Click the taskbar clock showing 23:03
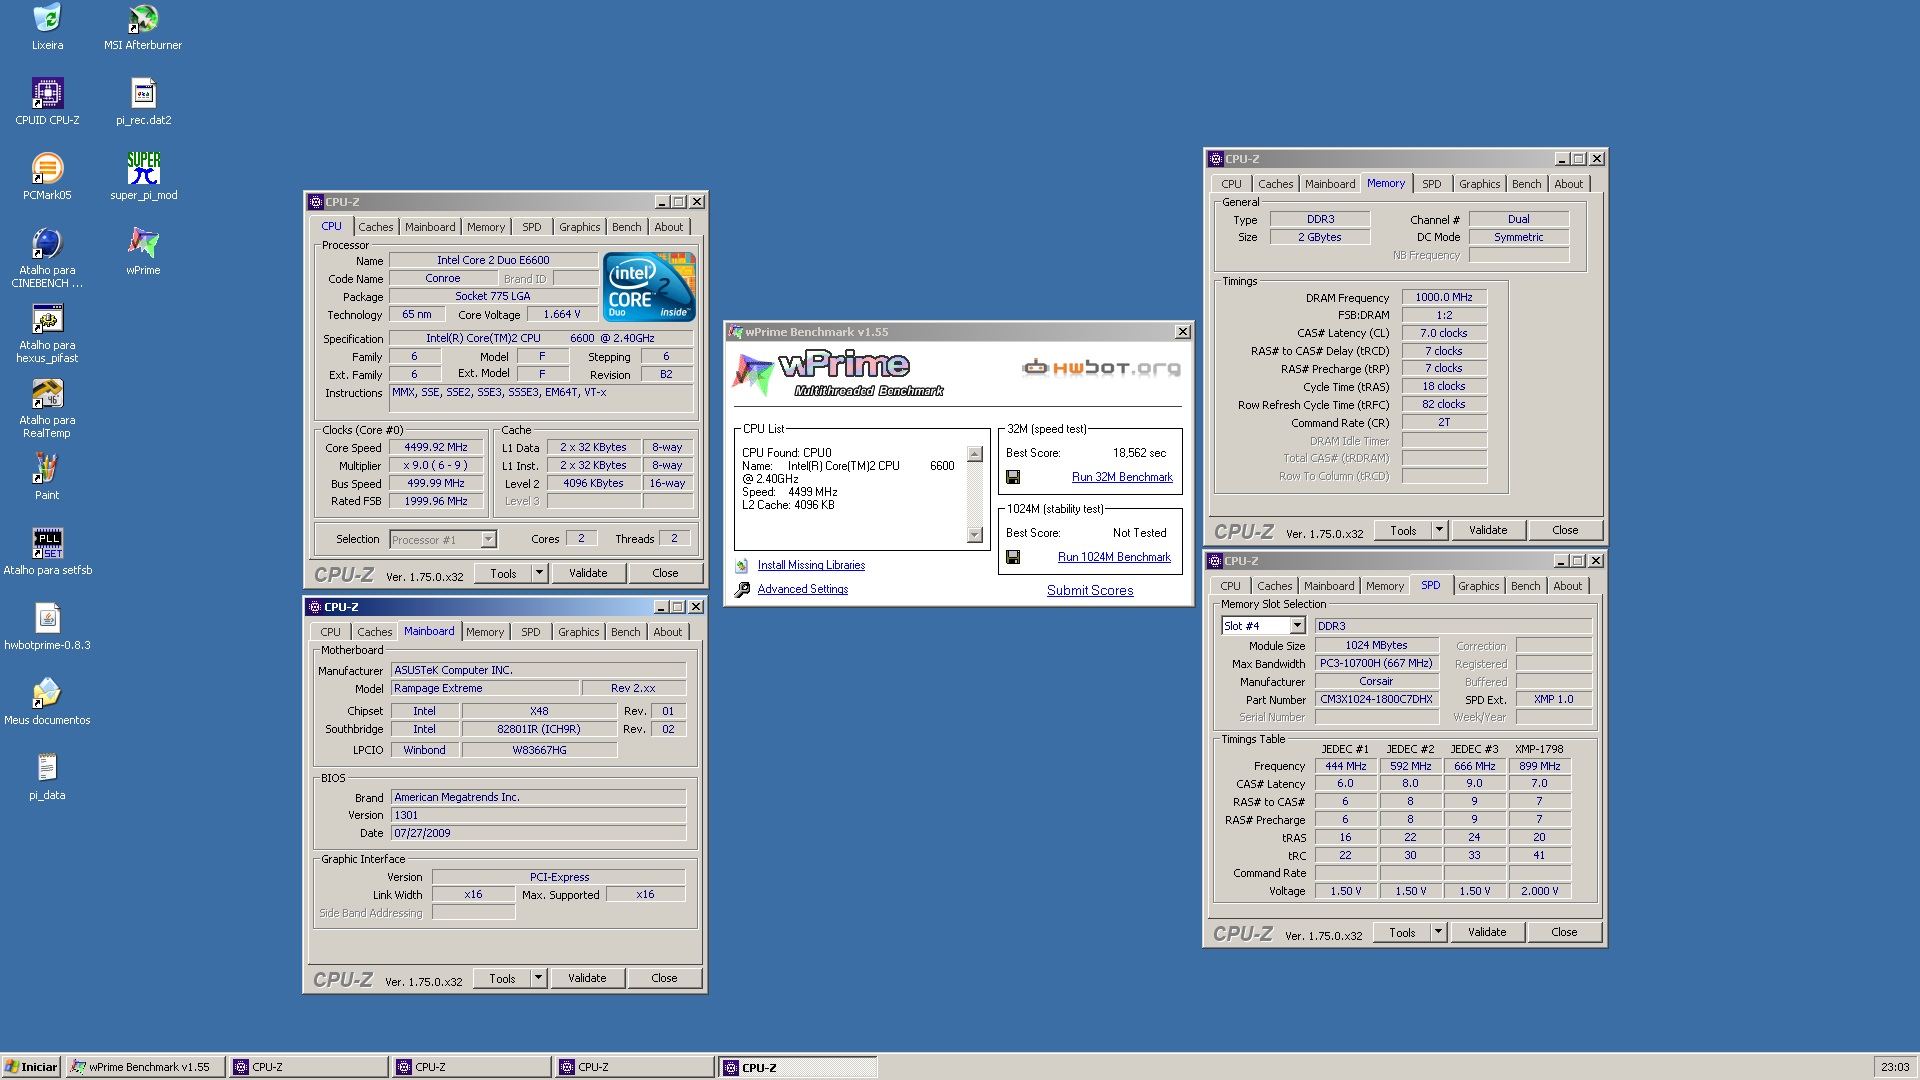The height and width of the screenshot is (1080, 1920). click(1894, 1067)
